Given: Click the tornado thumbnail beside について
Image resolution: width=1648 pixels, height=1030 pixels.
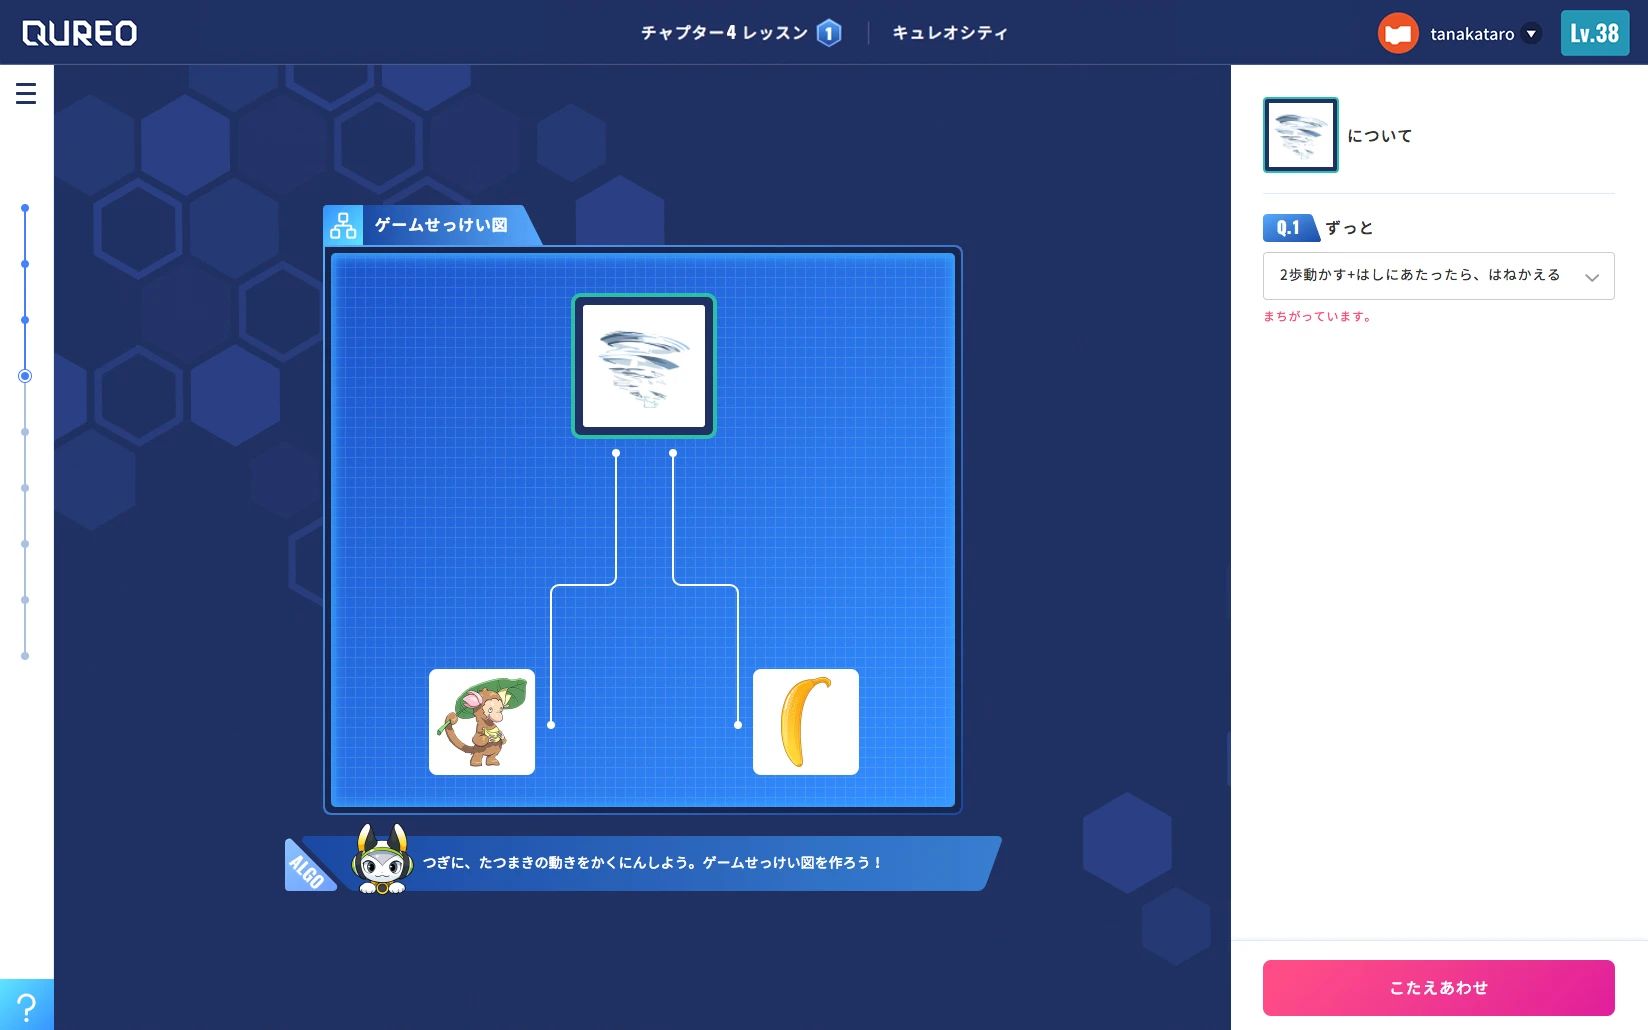Looking at the screenshot, I should [1300, 135].
